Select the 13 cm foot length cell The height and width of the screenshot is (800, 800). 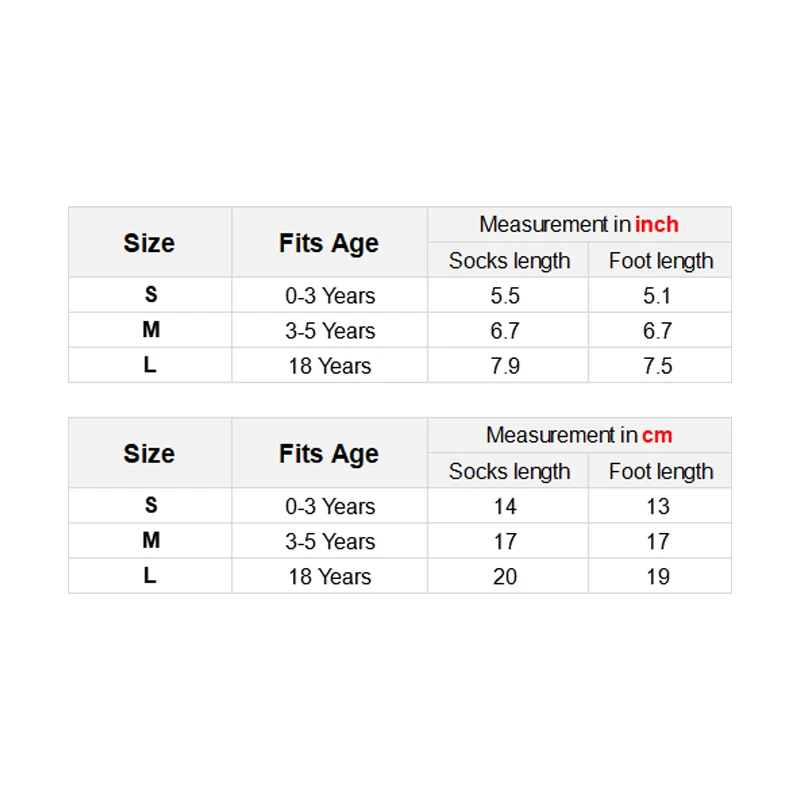657,507
